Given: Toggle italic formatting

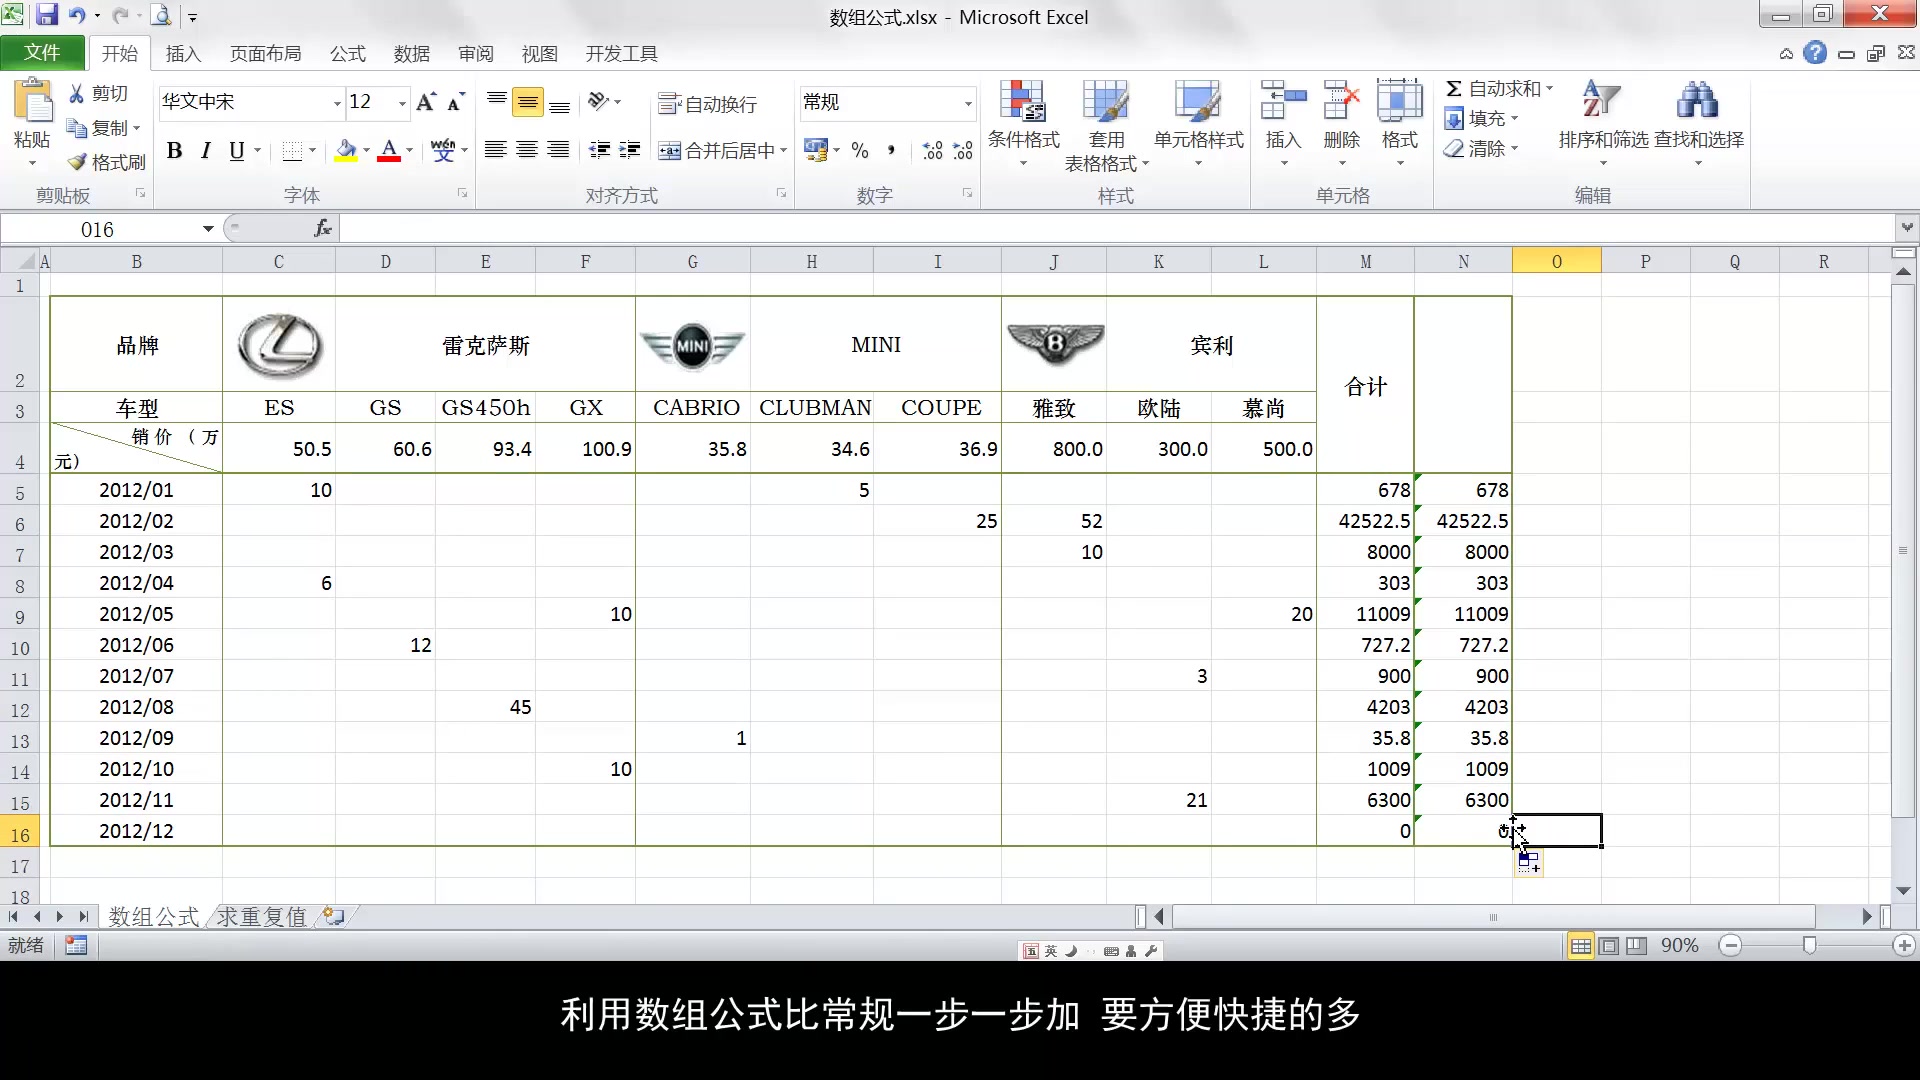Looking at the screenshot, I should (204, 150).
